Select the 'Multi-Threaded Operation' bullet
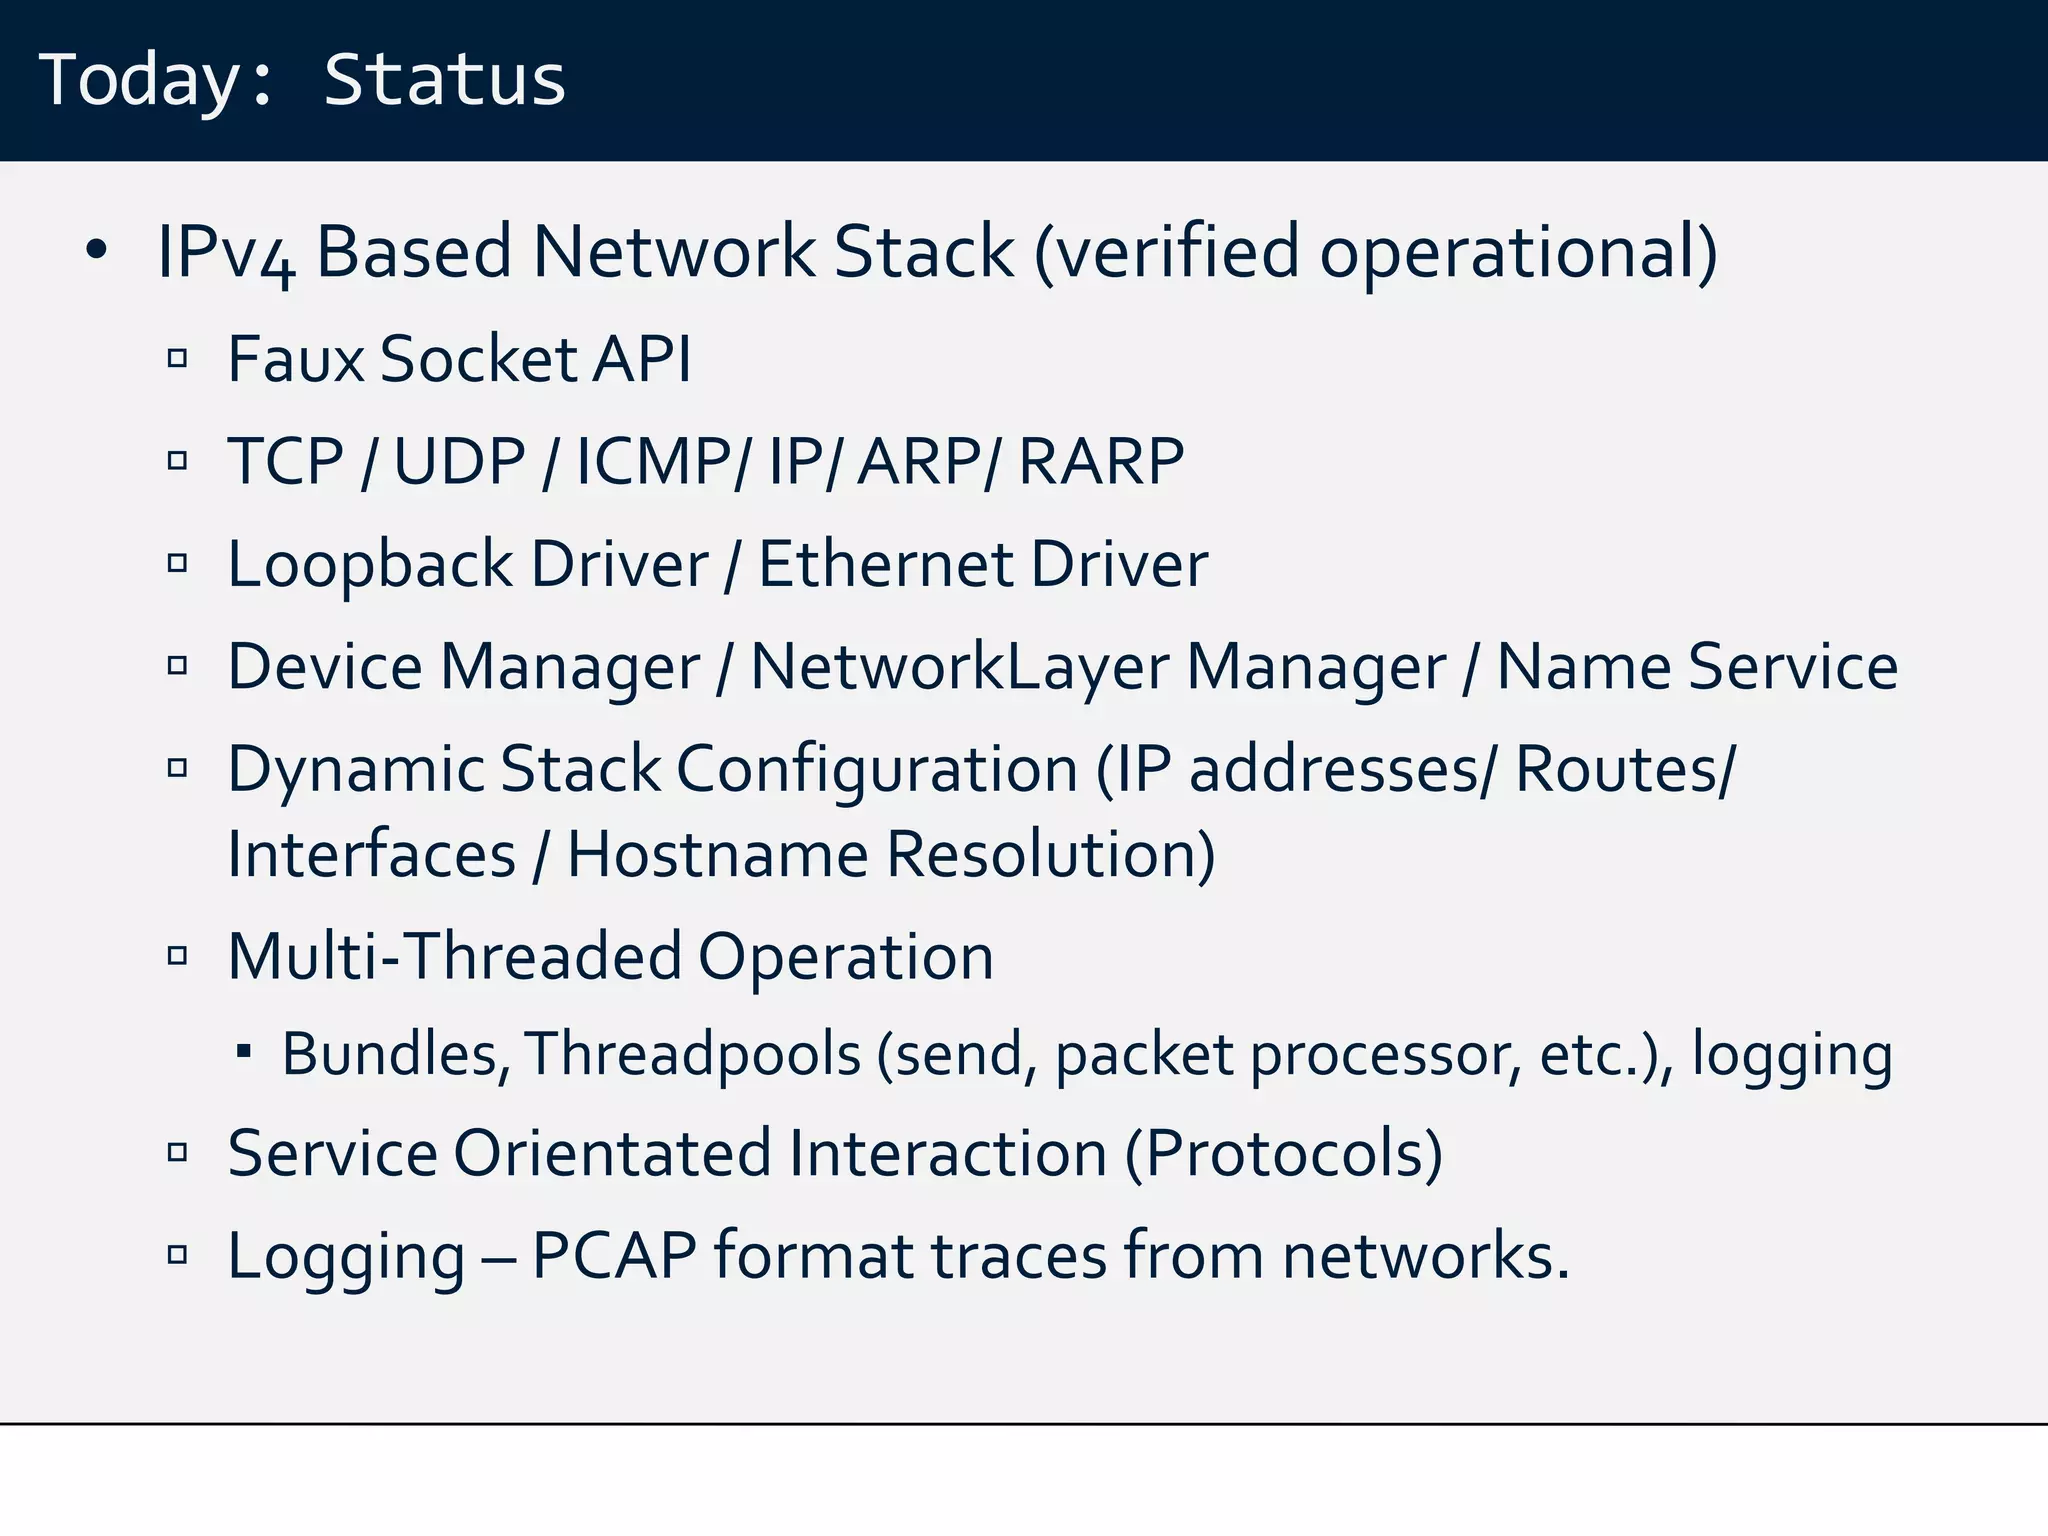 [610, 957]
